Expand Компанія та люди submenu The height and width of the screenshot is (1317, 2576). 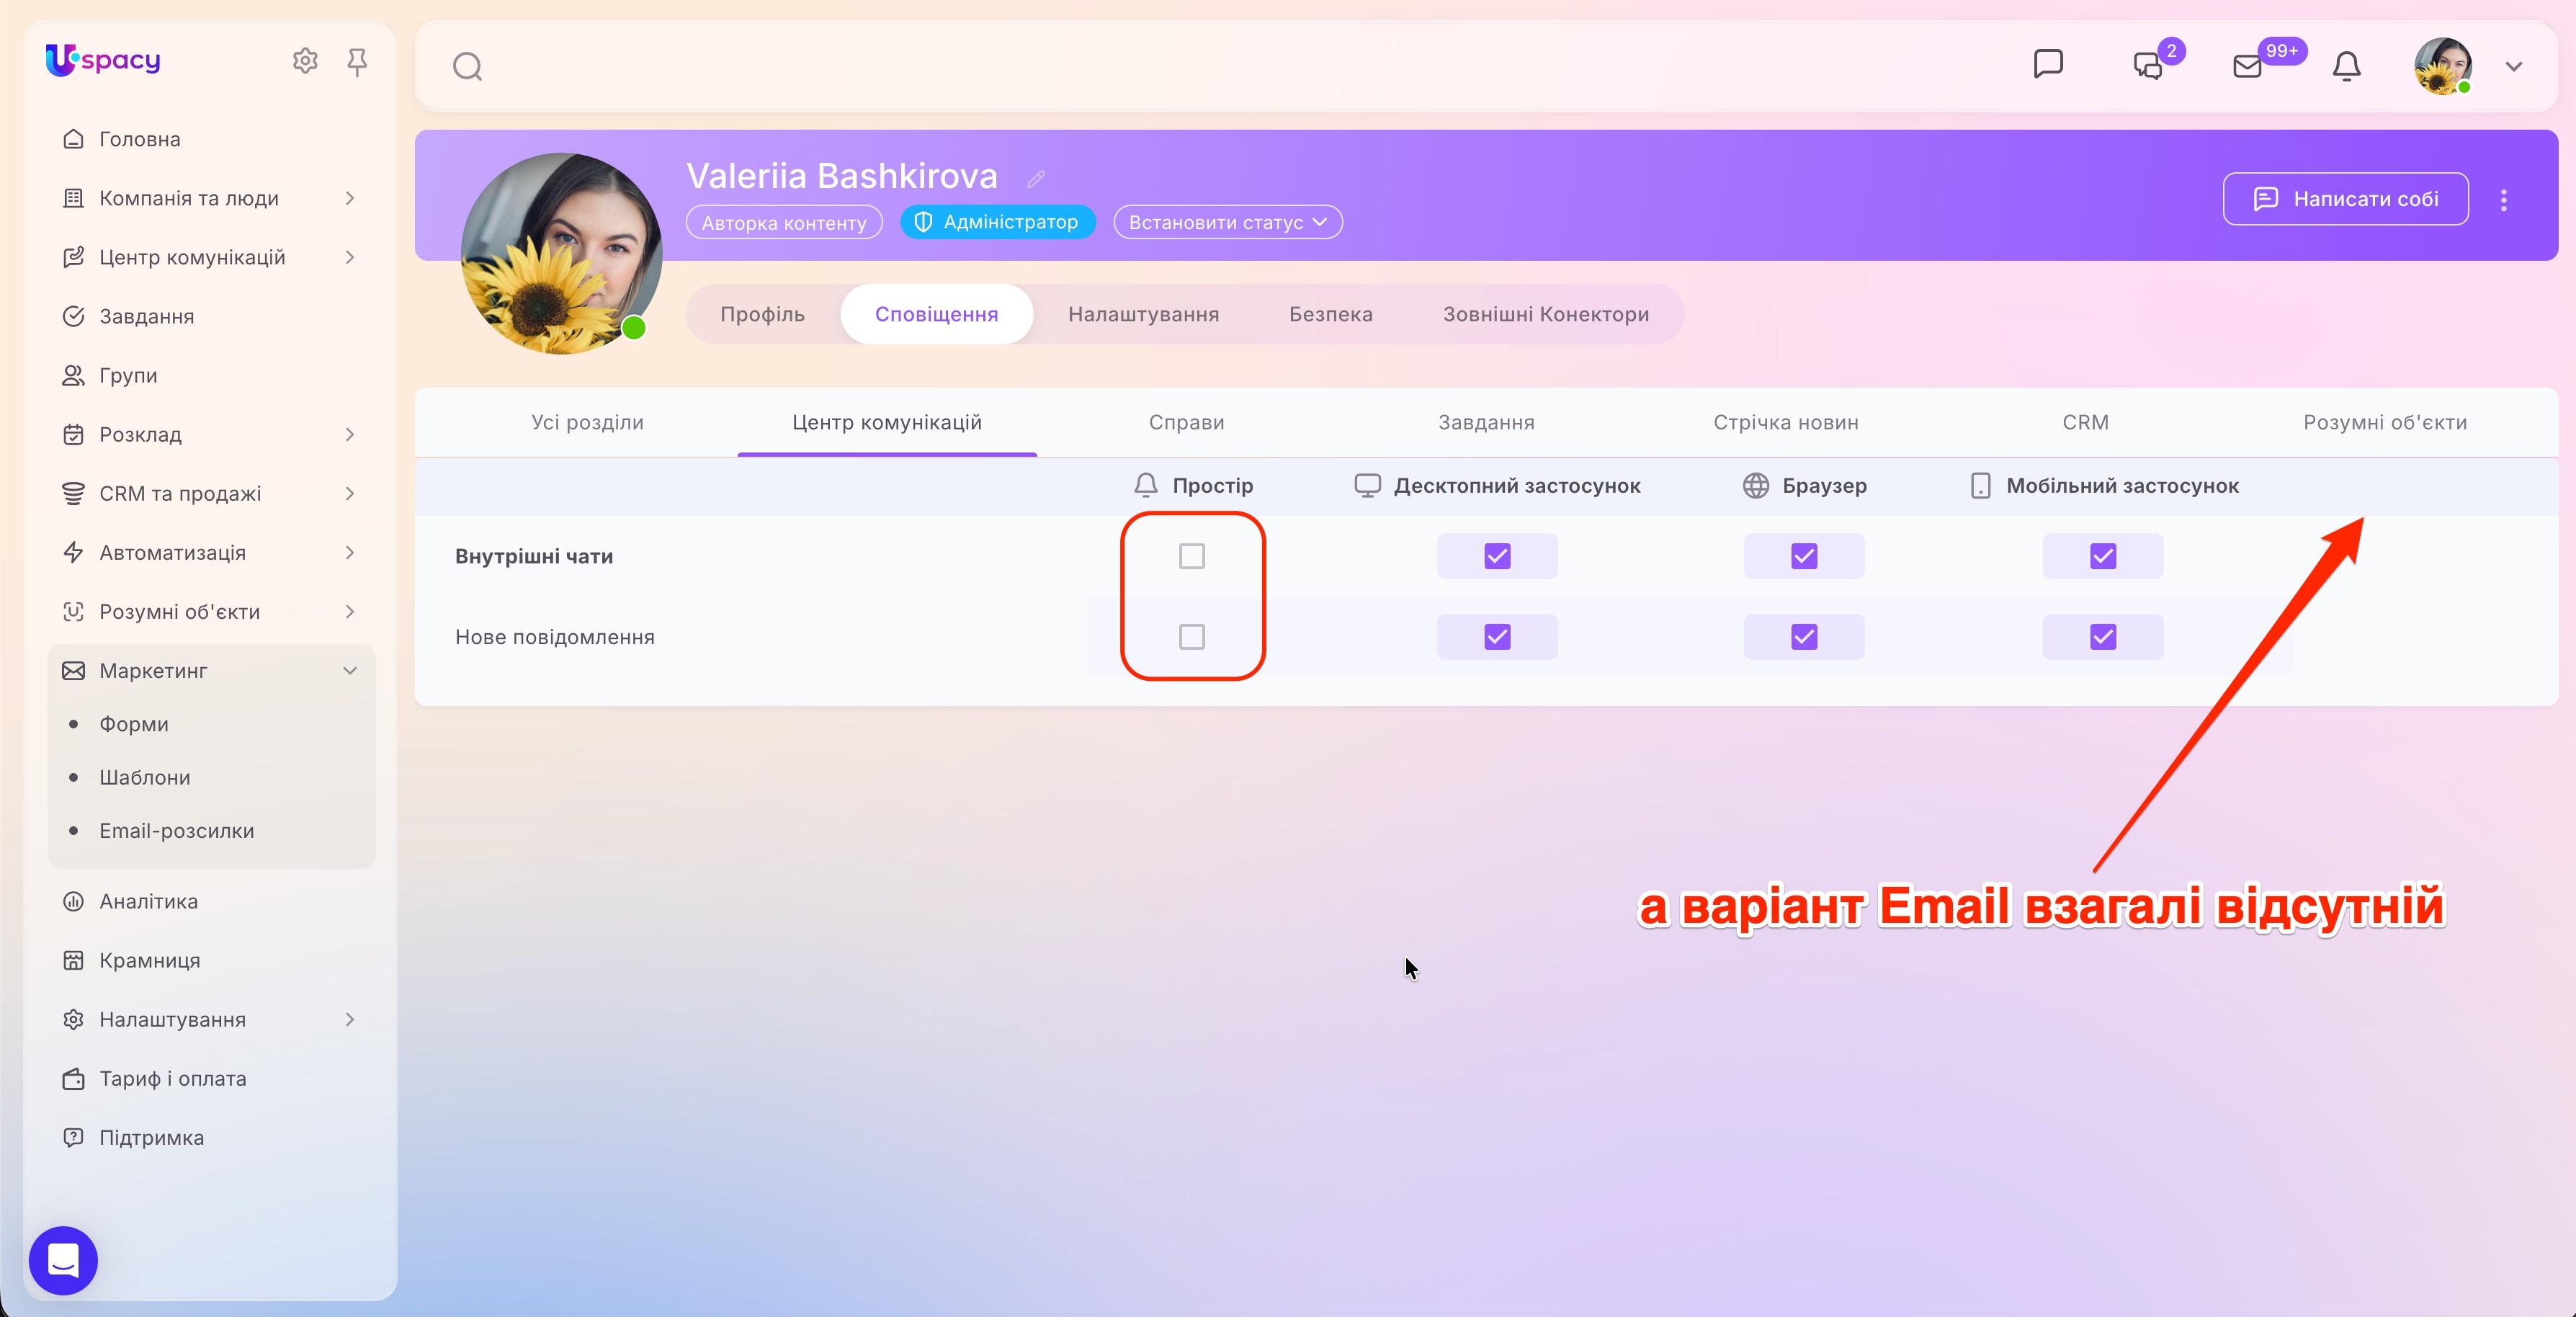click(x=350, y=198)
